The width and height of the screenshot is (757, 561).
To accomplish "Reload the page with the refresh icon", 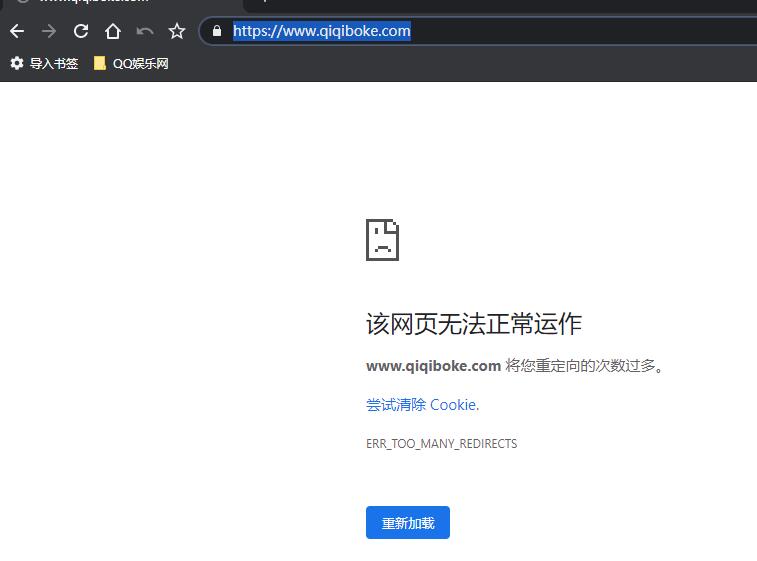I will 81,31.
